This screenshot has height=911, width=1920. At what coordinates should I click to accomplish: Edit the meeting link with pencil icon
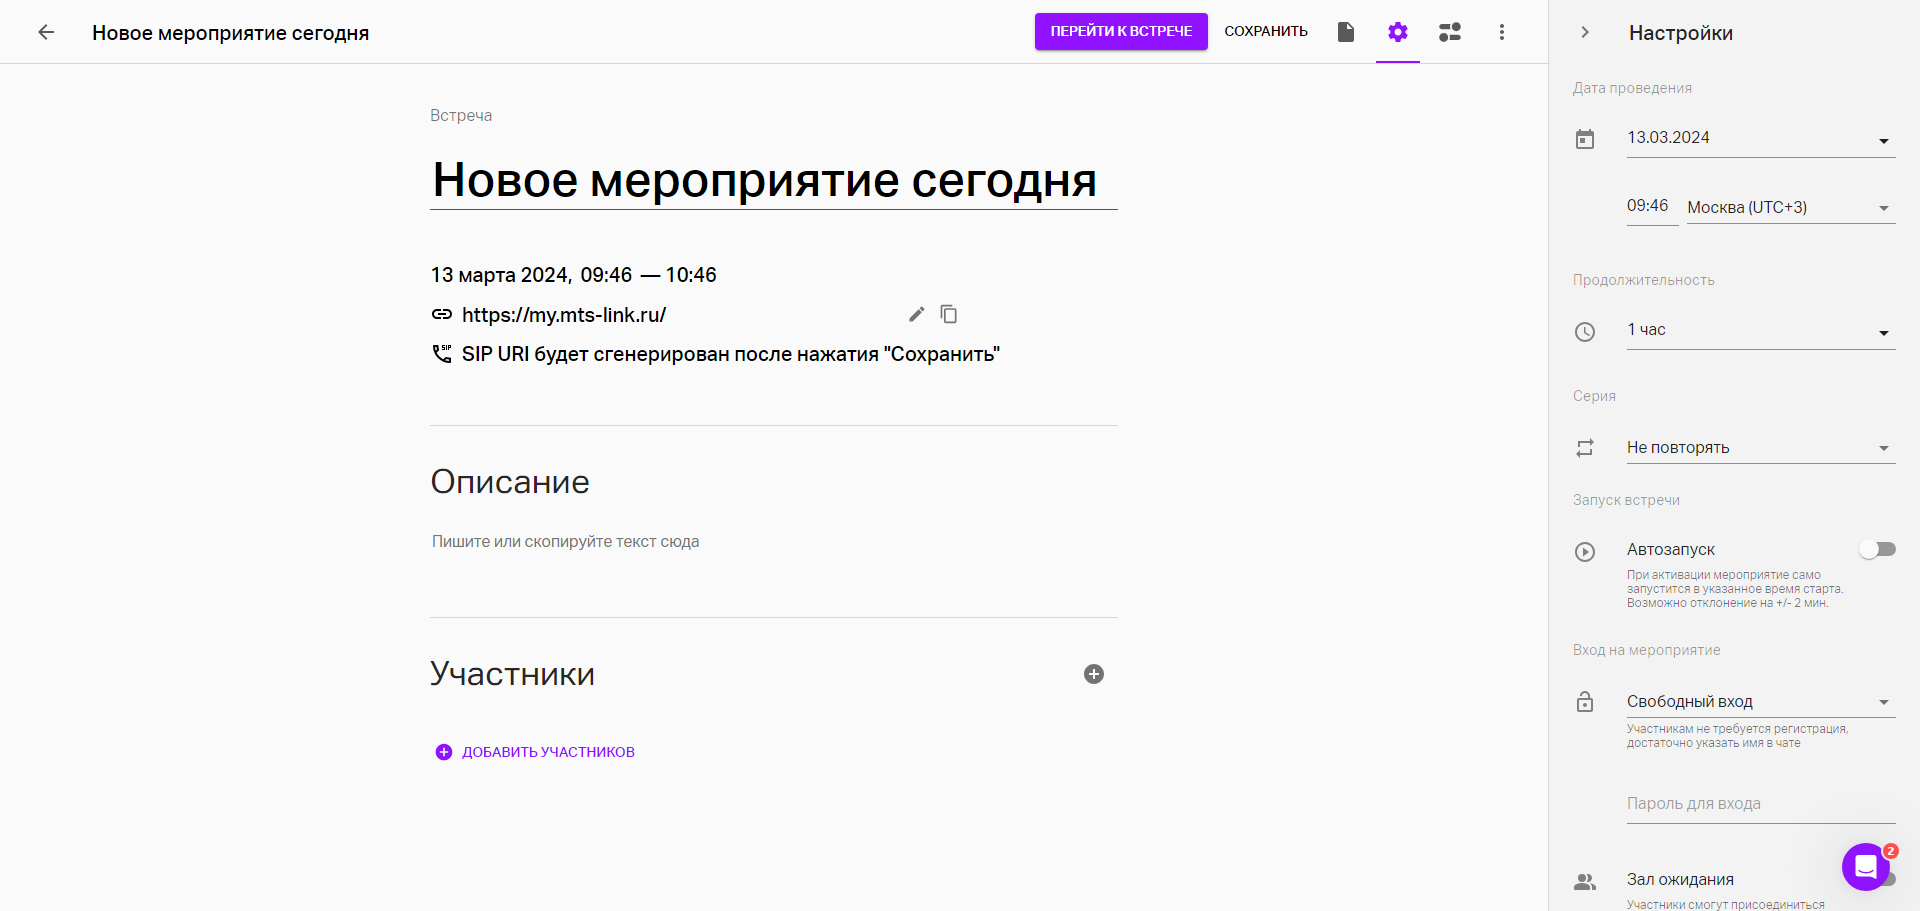click(x=917, y=314)
